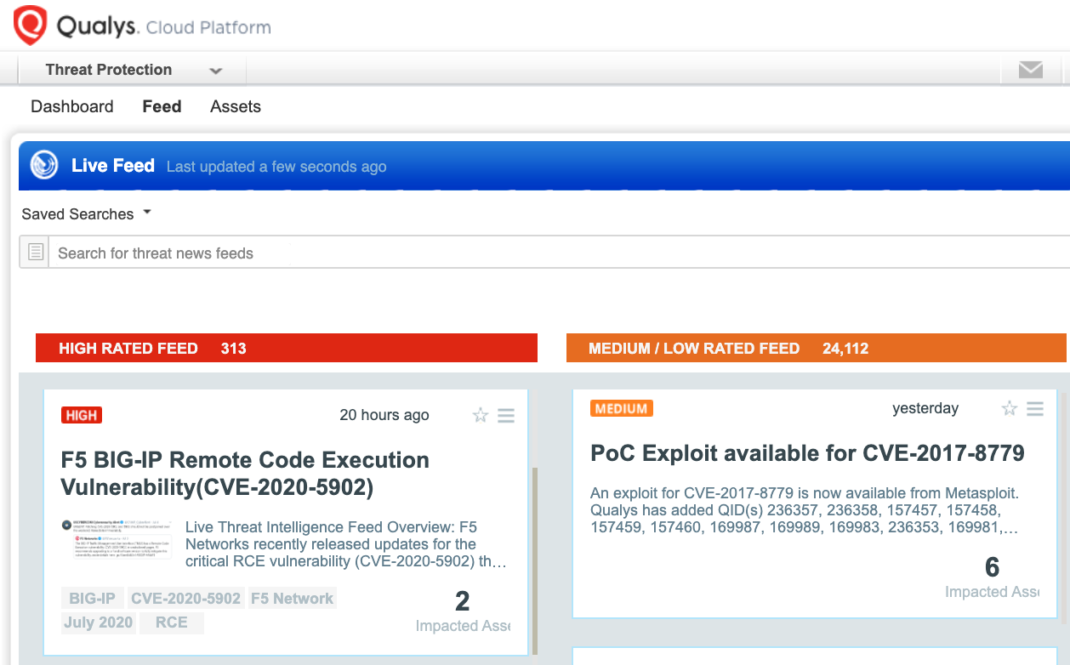Click the 6 impacted assets count
The image size is (1070, 665).
point(992,567)
